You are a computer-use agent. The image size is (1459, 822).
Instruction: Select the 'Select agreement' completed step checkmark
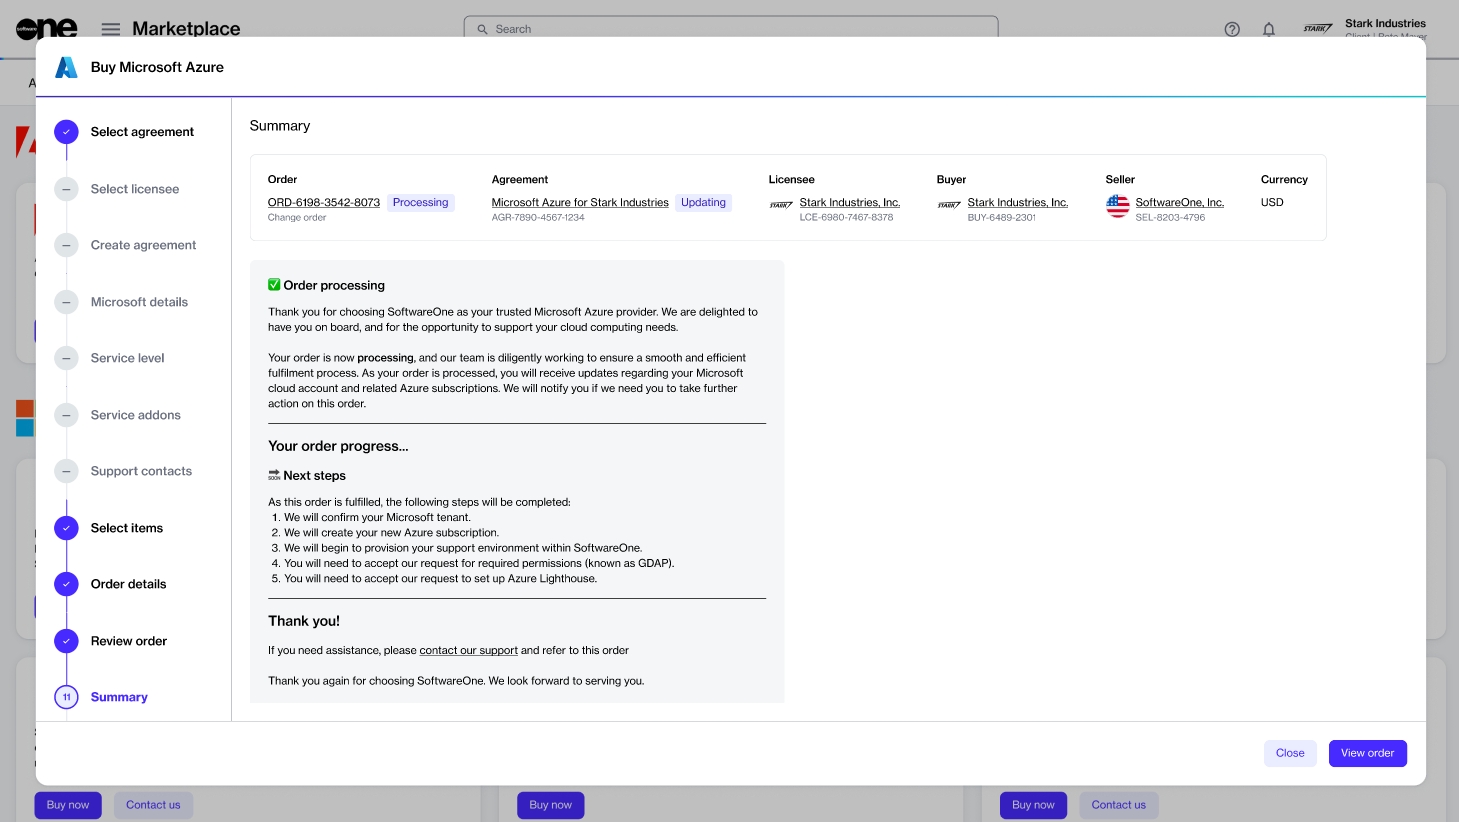66,132
